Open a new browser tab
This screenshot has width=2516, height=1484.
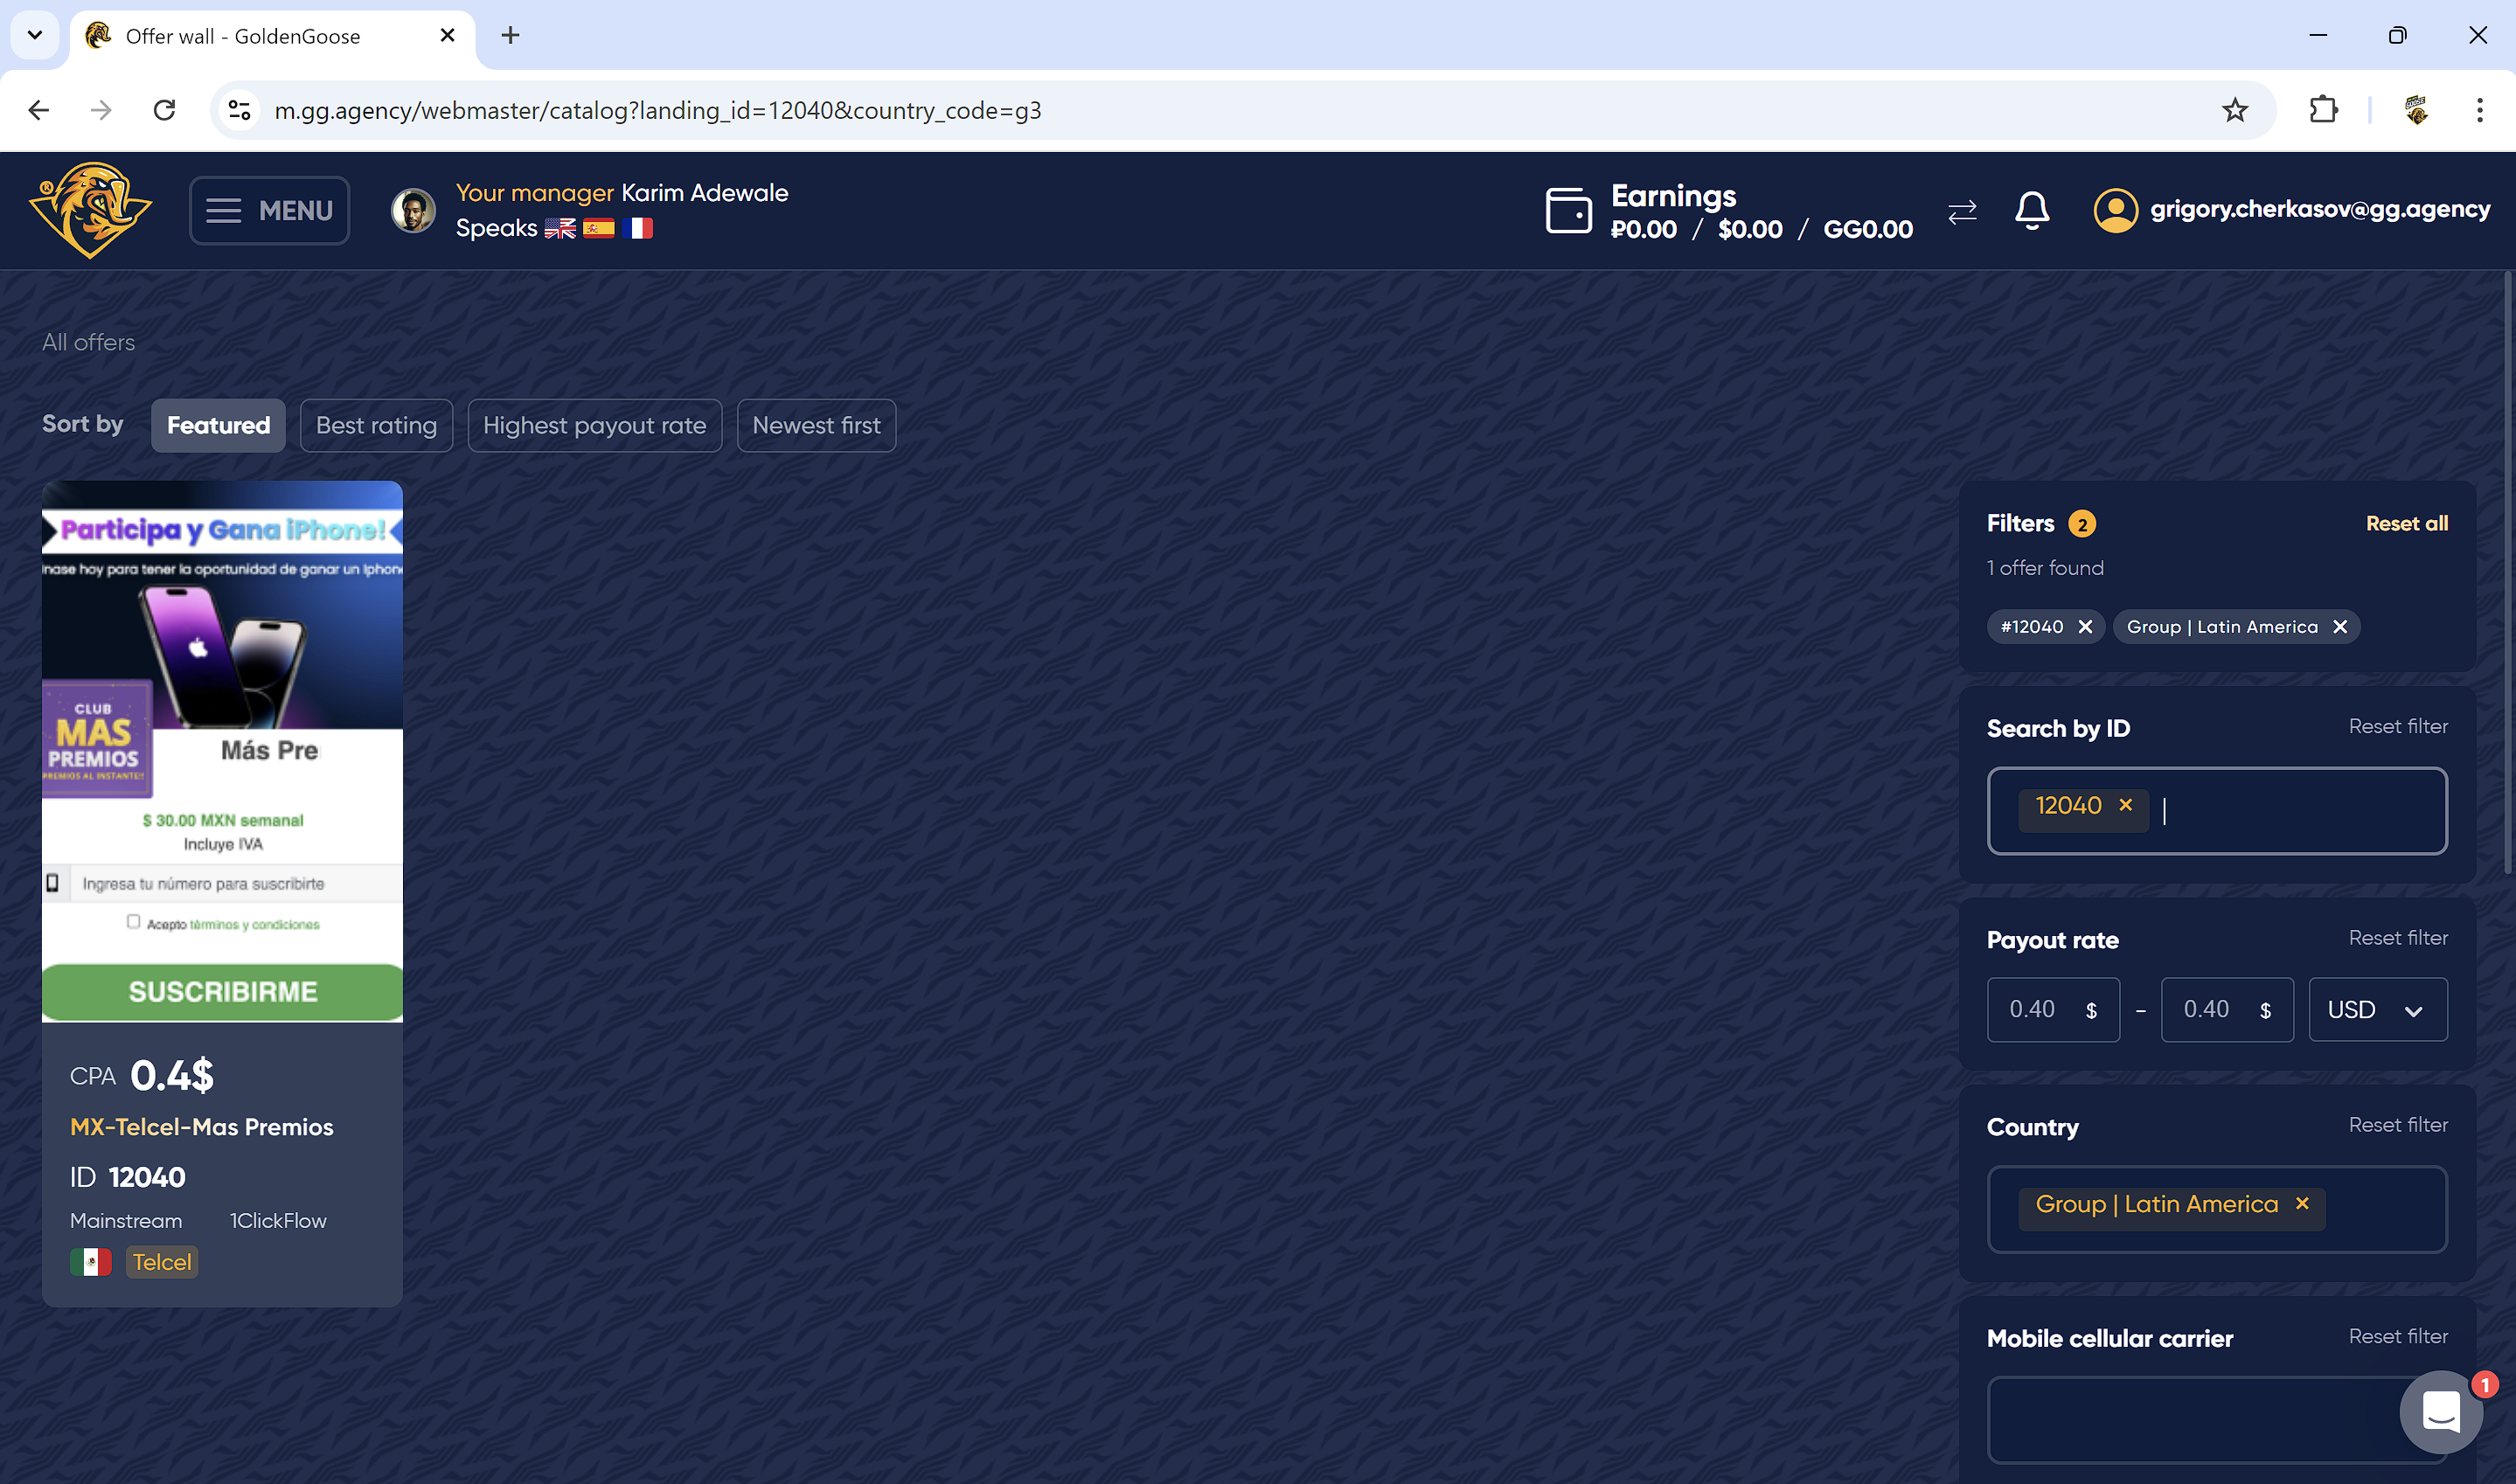pyautogui.click(x=510, y=35)
